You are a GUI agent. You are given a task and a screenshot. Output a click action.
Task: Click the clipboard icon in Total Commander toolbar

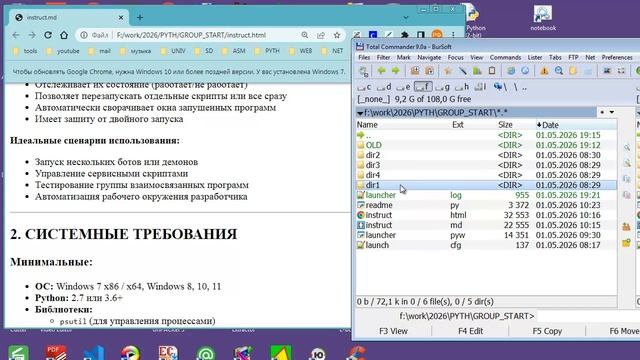[x=492, y=71]
